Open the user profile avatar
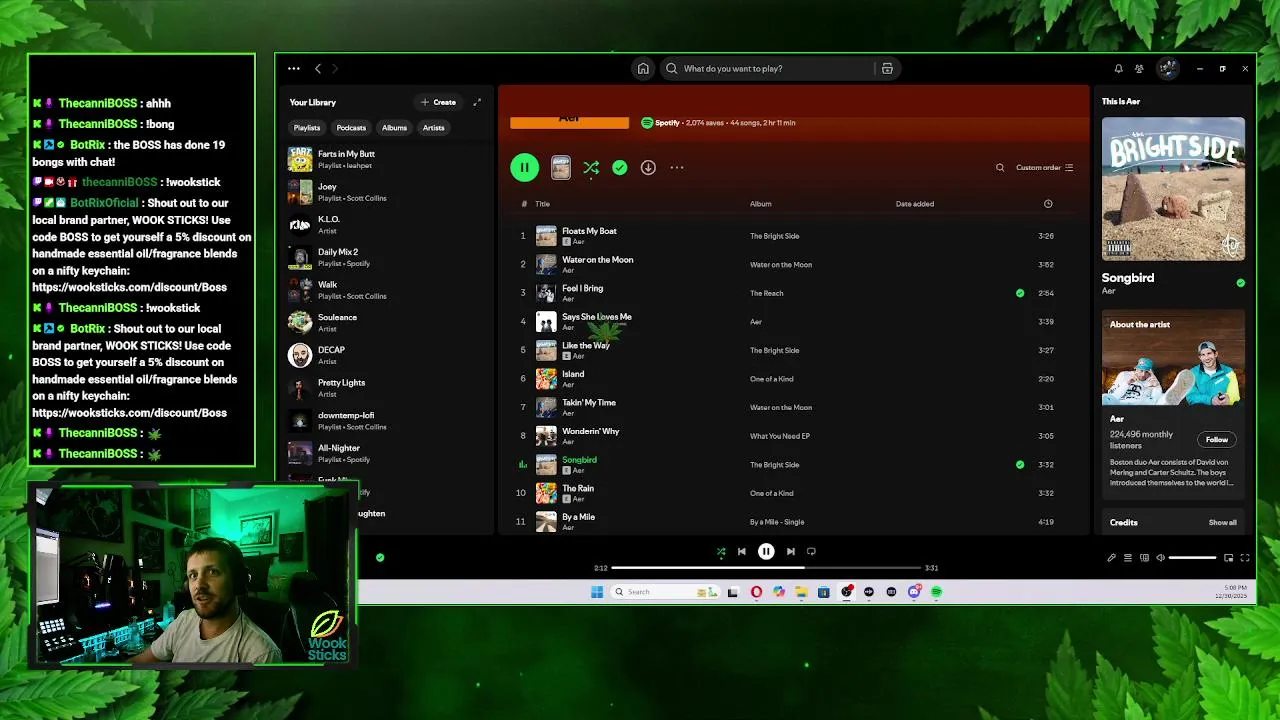1280x720 pixels. tap(1167, 69)
